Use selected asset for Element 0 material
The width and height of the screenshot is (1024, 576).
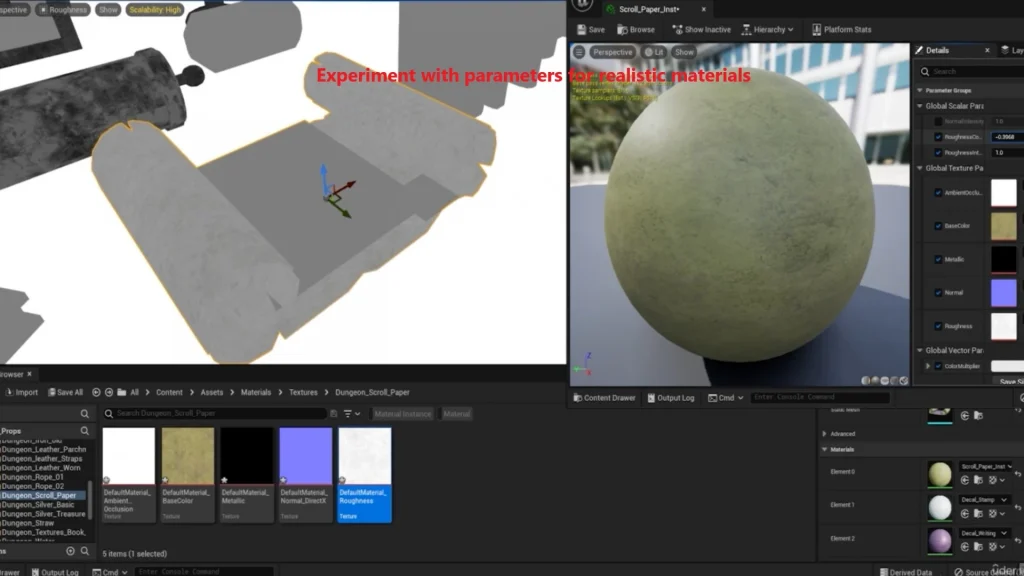[x=965, y=480]
